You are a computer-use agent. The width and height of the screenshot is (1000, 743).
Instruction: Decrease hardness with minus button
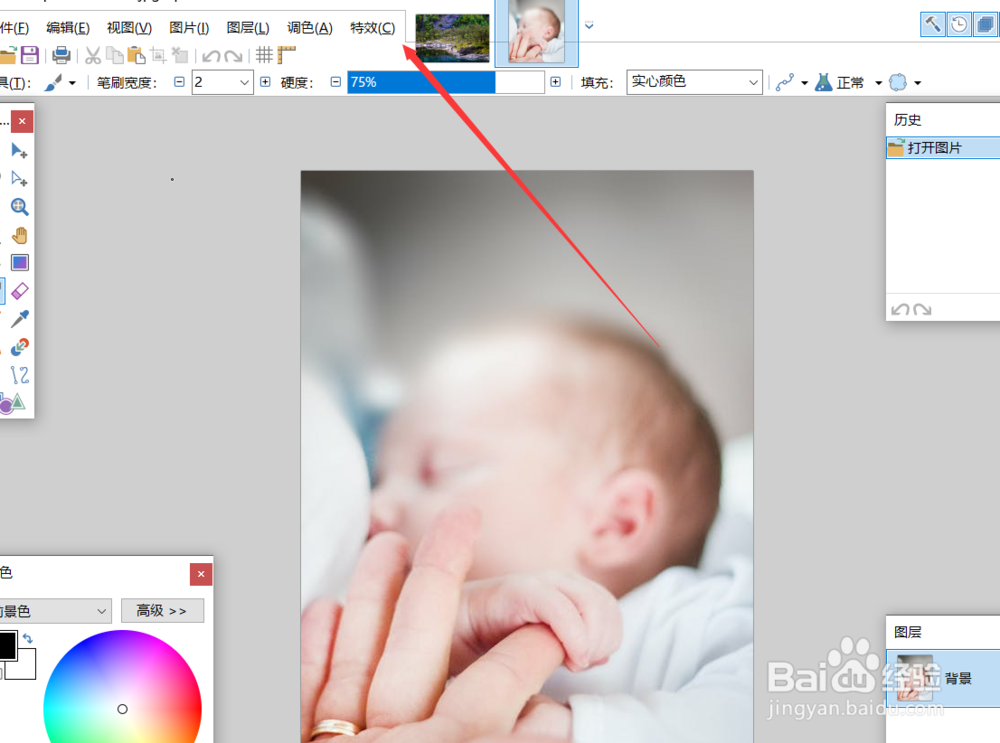pyautogui.click(x=335, y=82)
